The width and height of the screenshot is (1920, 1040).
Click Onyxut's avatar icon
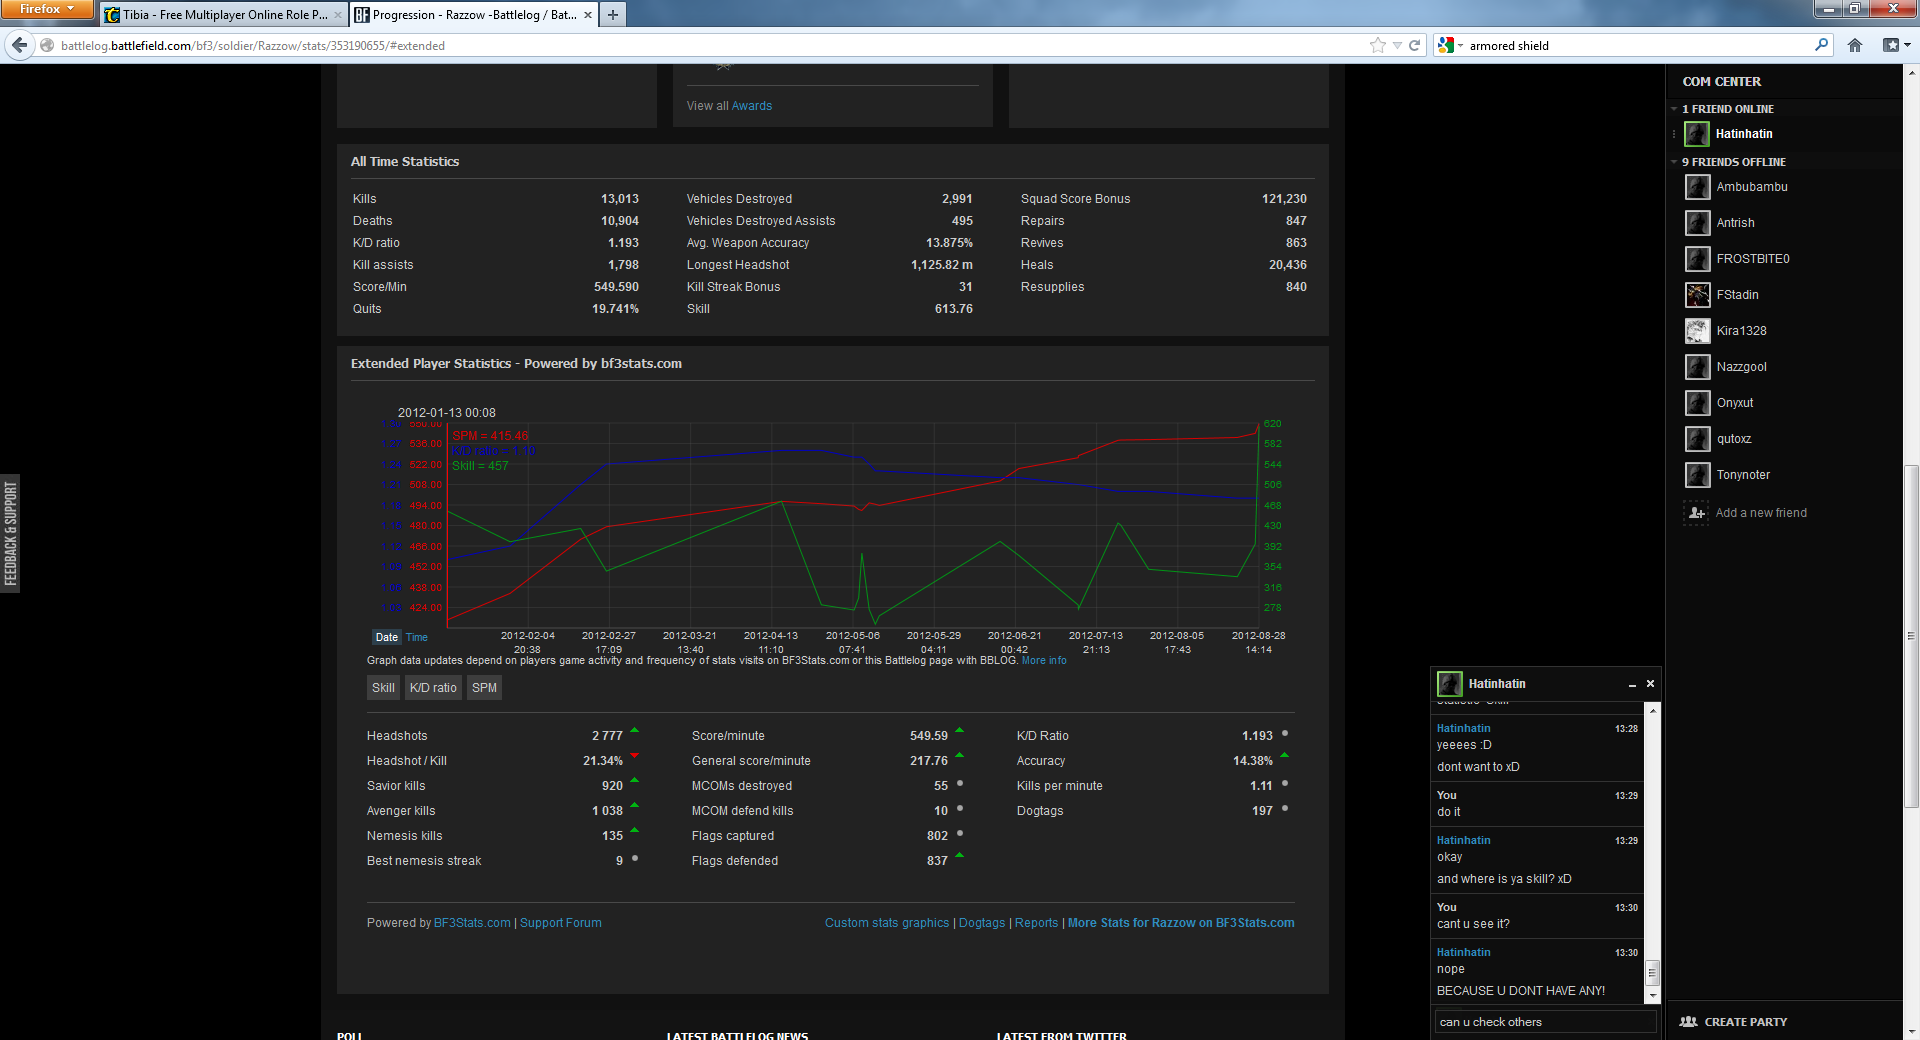pyautogui.click(x=1697, y=403)
